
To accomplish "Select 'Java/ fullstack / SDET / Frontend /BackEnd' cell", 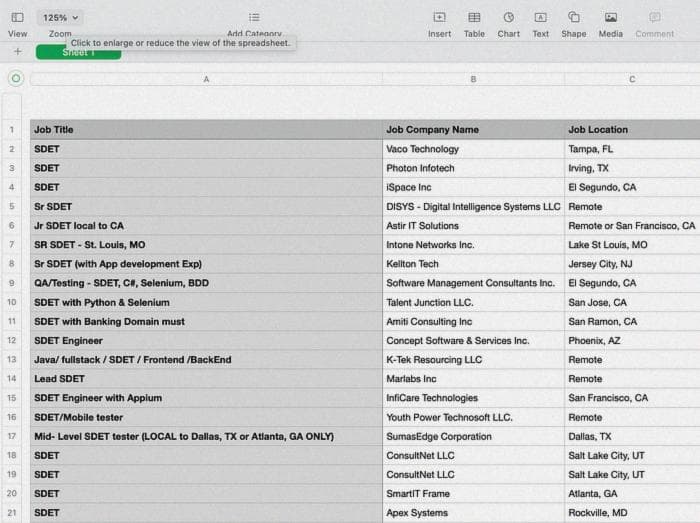I will click(x=206, y=360).
